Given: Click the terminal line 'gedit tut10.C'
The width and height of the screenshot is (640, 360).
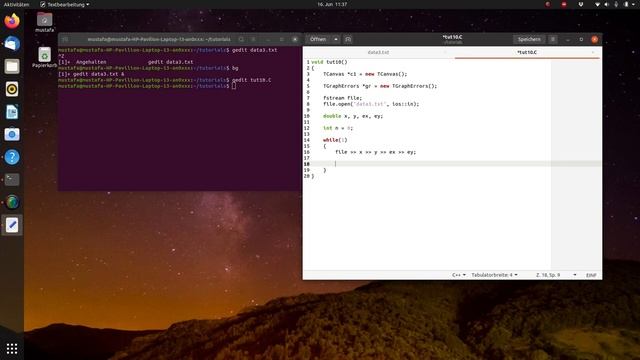Looking at the screenshot, I should (164, 80).
